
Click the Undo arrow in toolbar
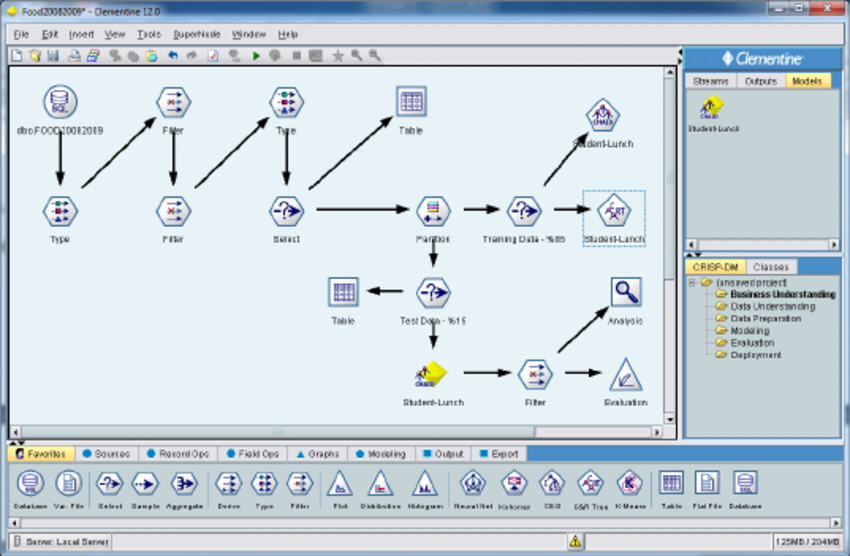click(x=173, y=56)
